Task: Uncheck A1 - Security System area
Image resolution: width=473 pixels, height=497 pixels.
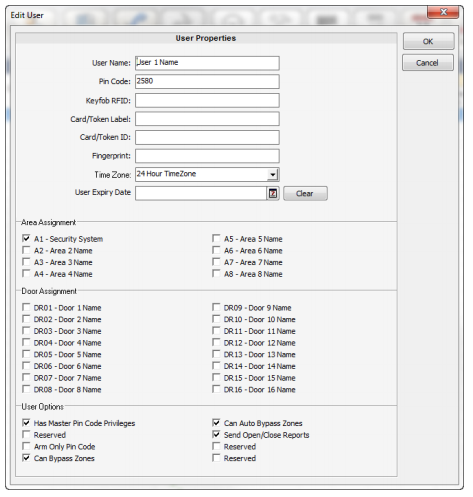Action: (x=26, y=238)
